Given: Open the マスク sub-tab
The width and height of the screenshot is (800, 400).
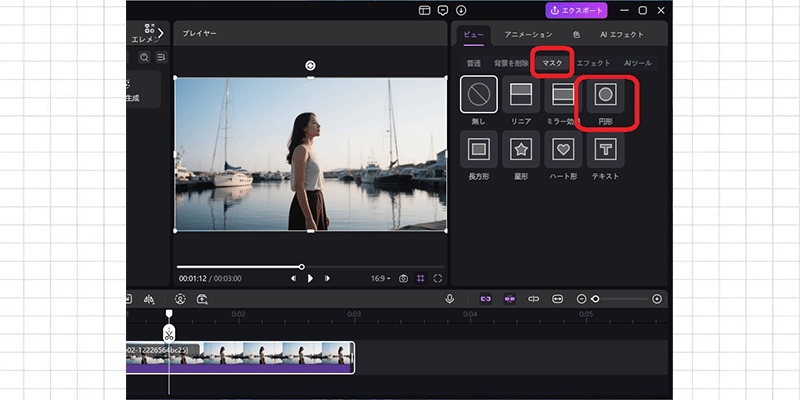Looking at the screenshot, I should pos(552,63).
